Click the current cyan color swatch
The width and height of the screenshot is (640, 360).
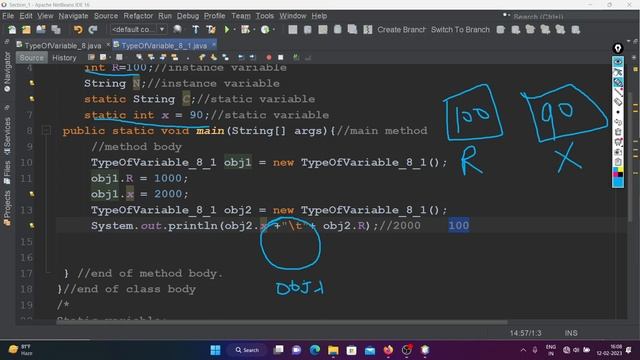pos(618,182)
